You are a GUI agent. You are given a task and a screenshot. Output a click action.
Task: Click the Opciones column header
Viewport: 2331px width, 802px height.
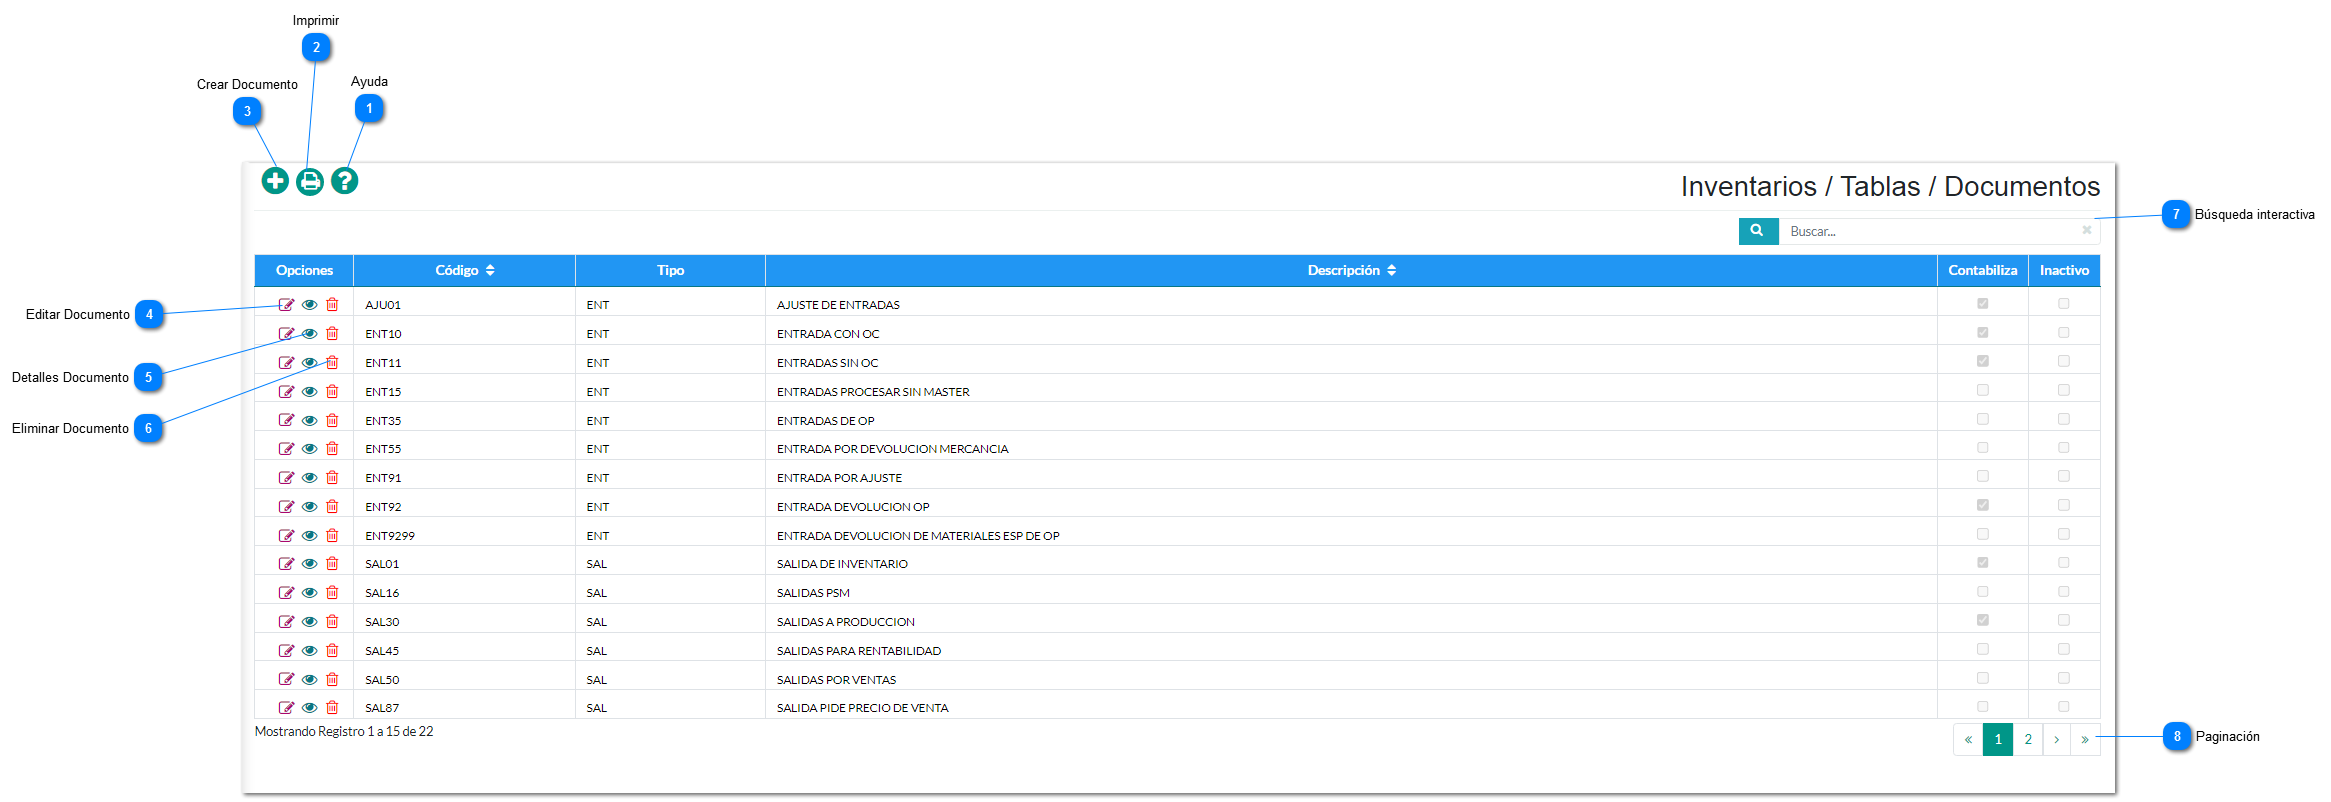[x=304, y=271]
